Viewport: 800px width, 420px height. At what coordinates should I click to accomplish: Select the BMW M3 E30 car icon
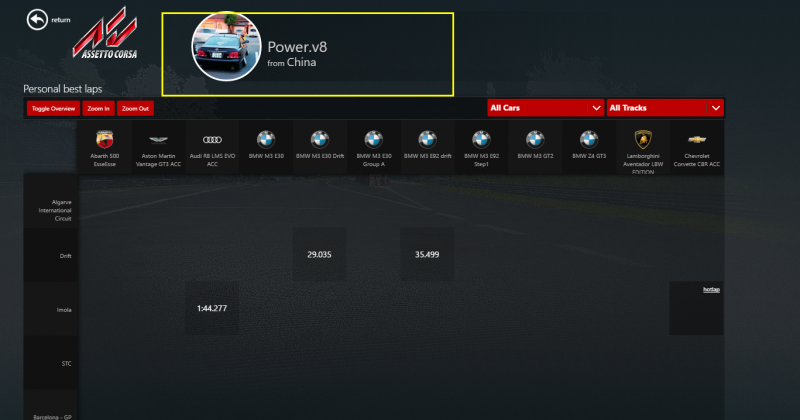pos(266,139)
